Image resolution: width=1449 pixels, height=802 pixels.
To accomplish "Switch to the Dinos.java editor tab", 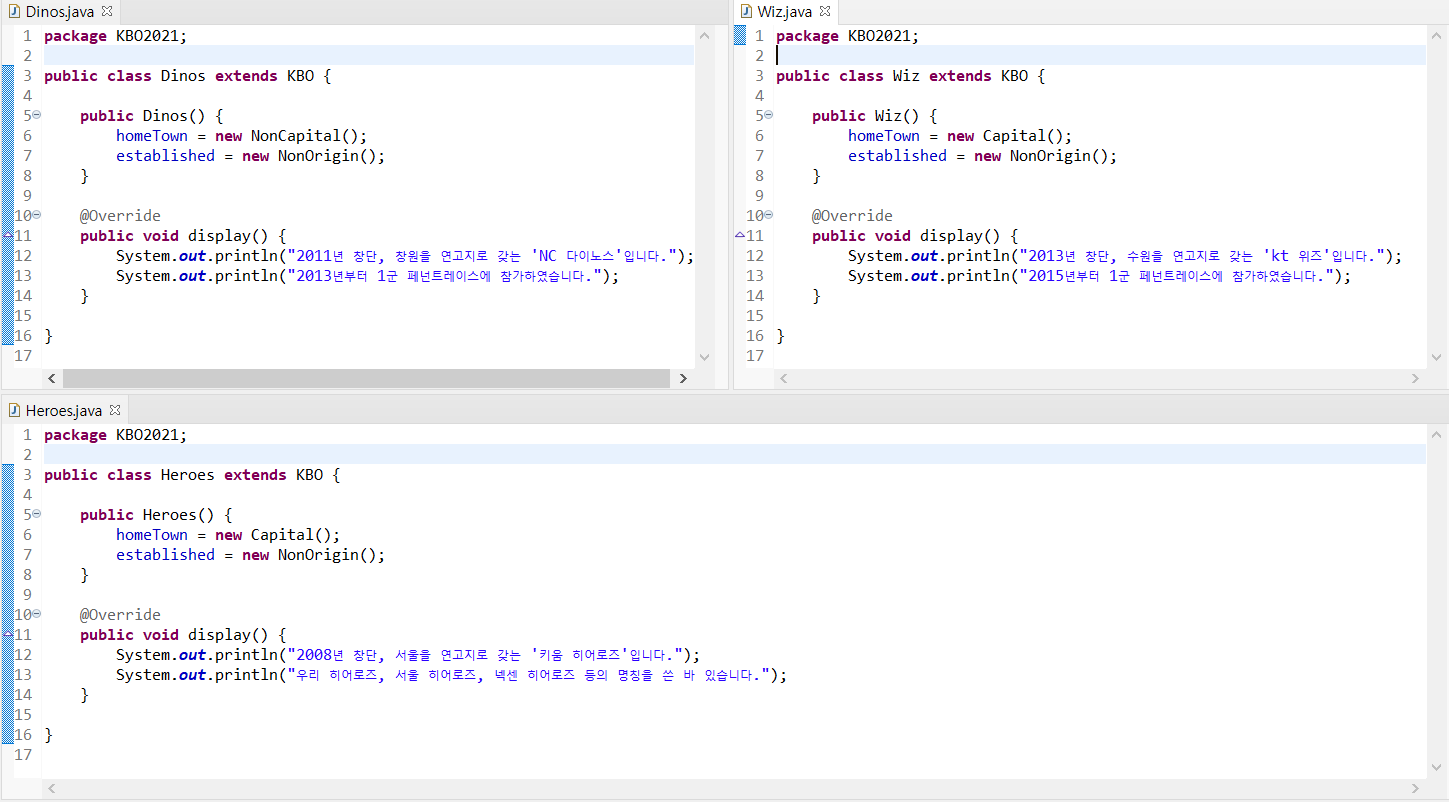I will 61,11.
